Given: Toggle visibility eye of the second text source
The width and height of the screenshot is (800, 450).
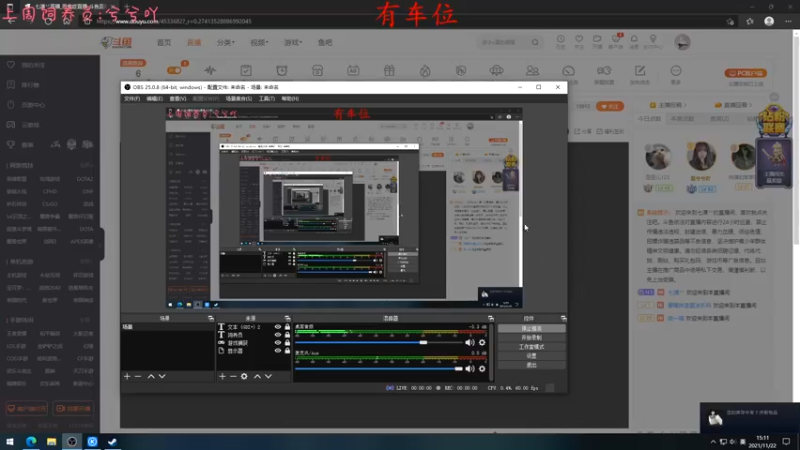Looking at the screenshot, I should click(278, 335).
